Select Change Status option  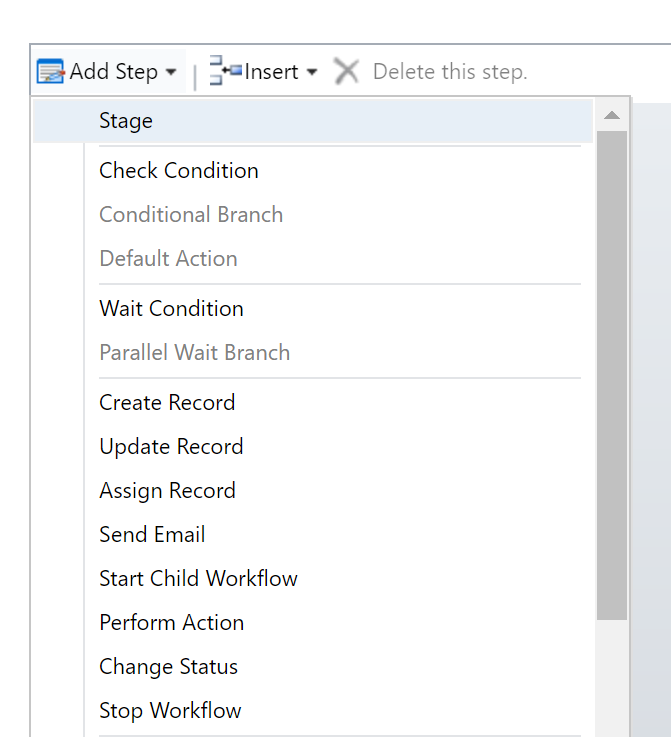point(168,667)
